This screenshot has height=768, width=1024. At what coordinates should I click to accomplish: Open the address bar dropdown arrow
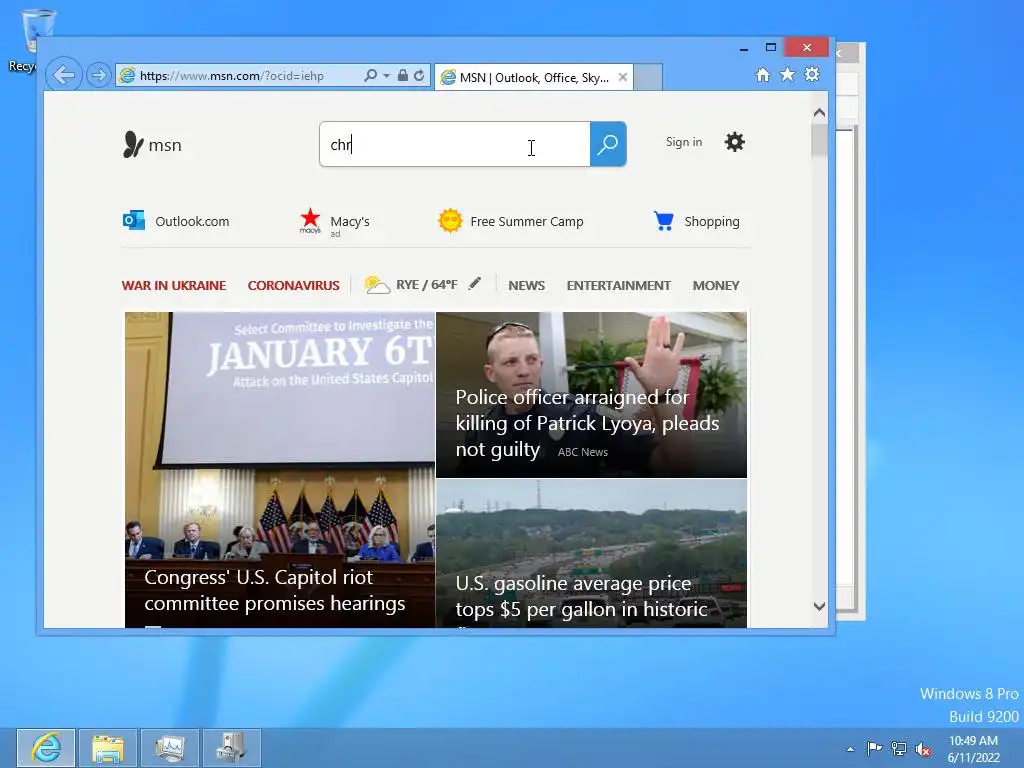pos(386,76)
